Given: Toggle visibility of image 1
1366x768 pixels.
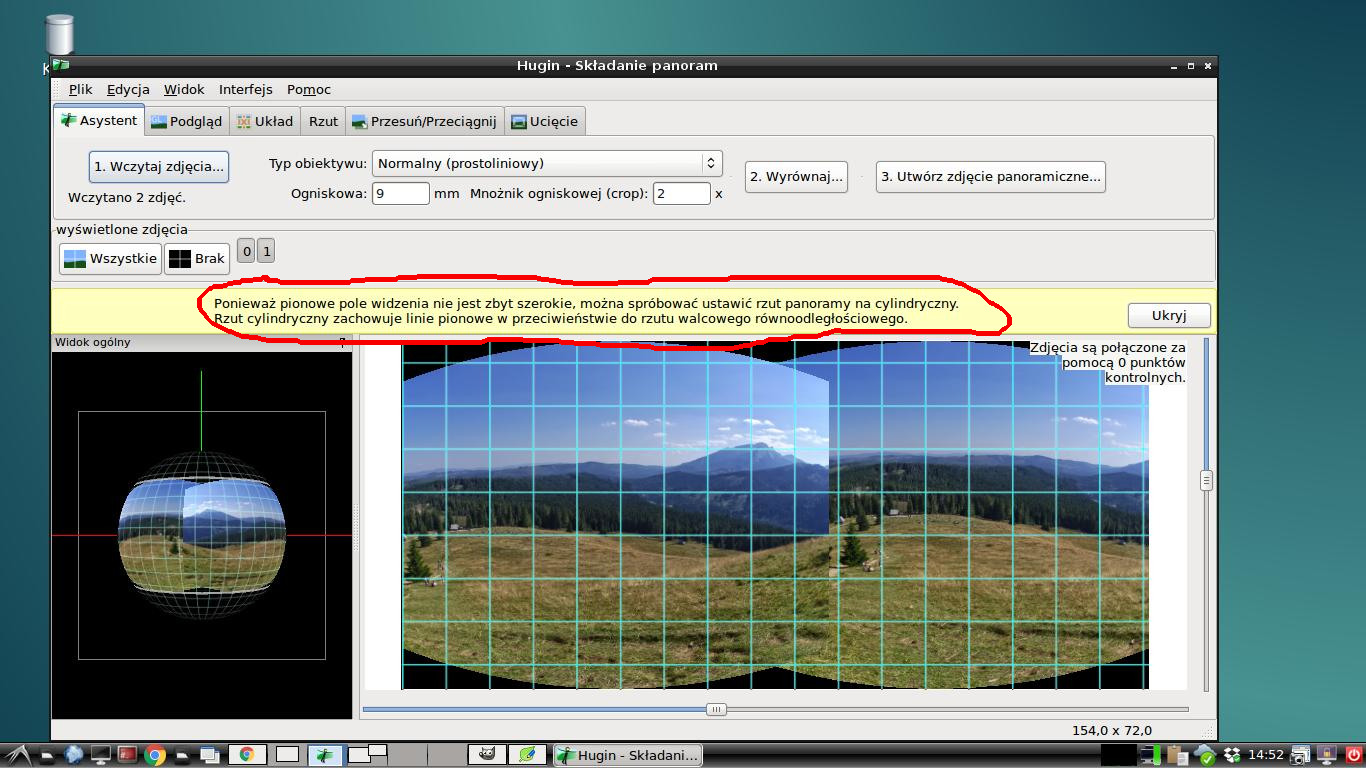Looking at the screenshot, I should click(266, 252).
